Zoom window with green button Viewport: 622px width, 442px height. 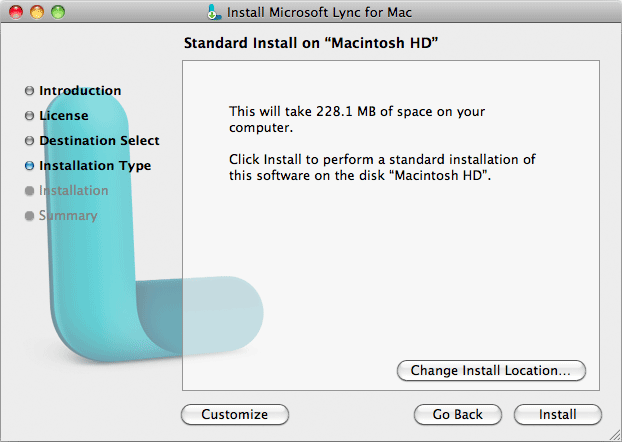coord(58,12)
